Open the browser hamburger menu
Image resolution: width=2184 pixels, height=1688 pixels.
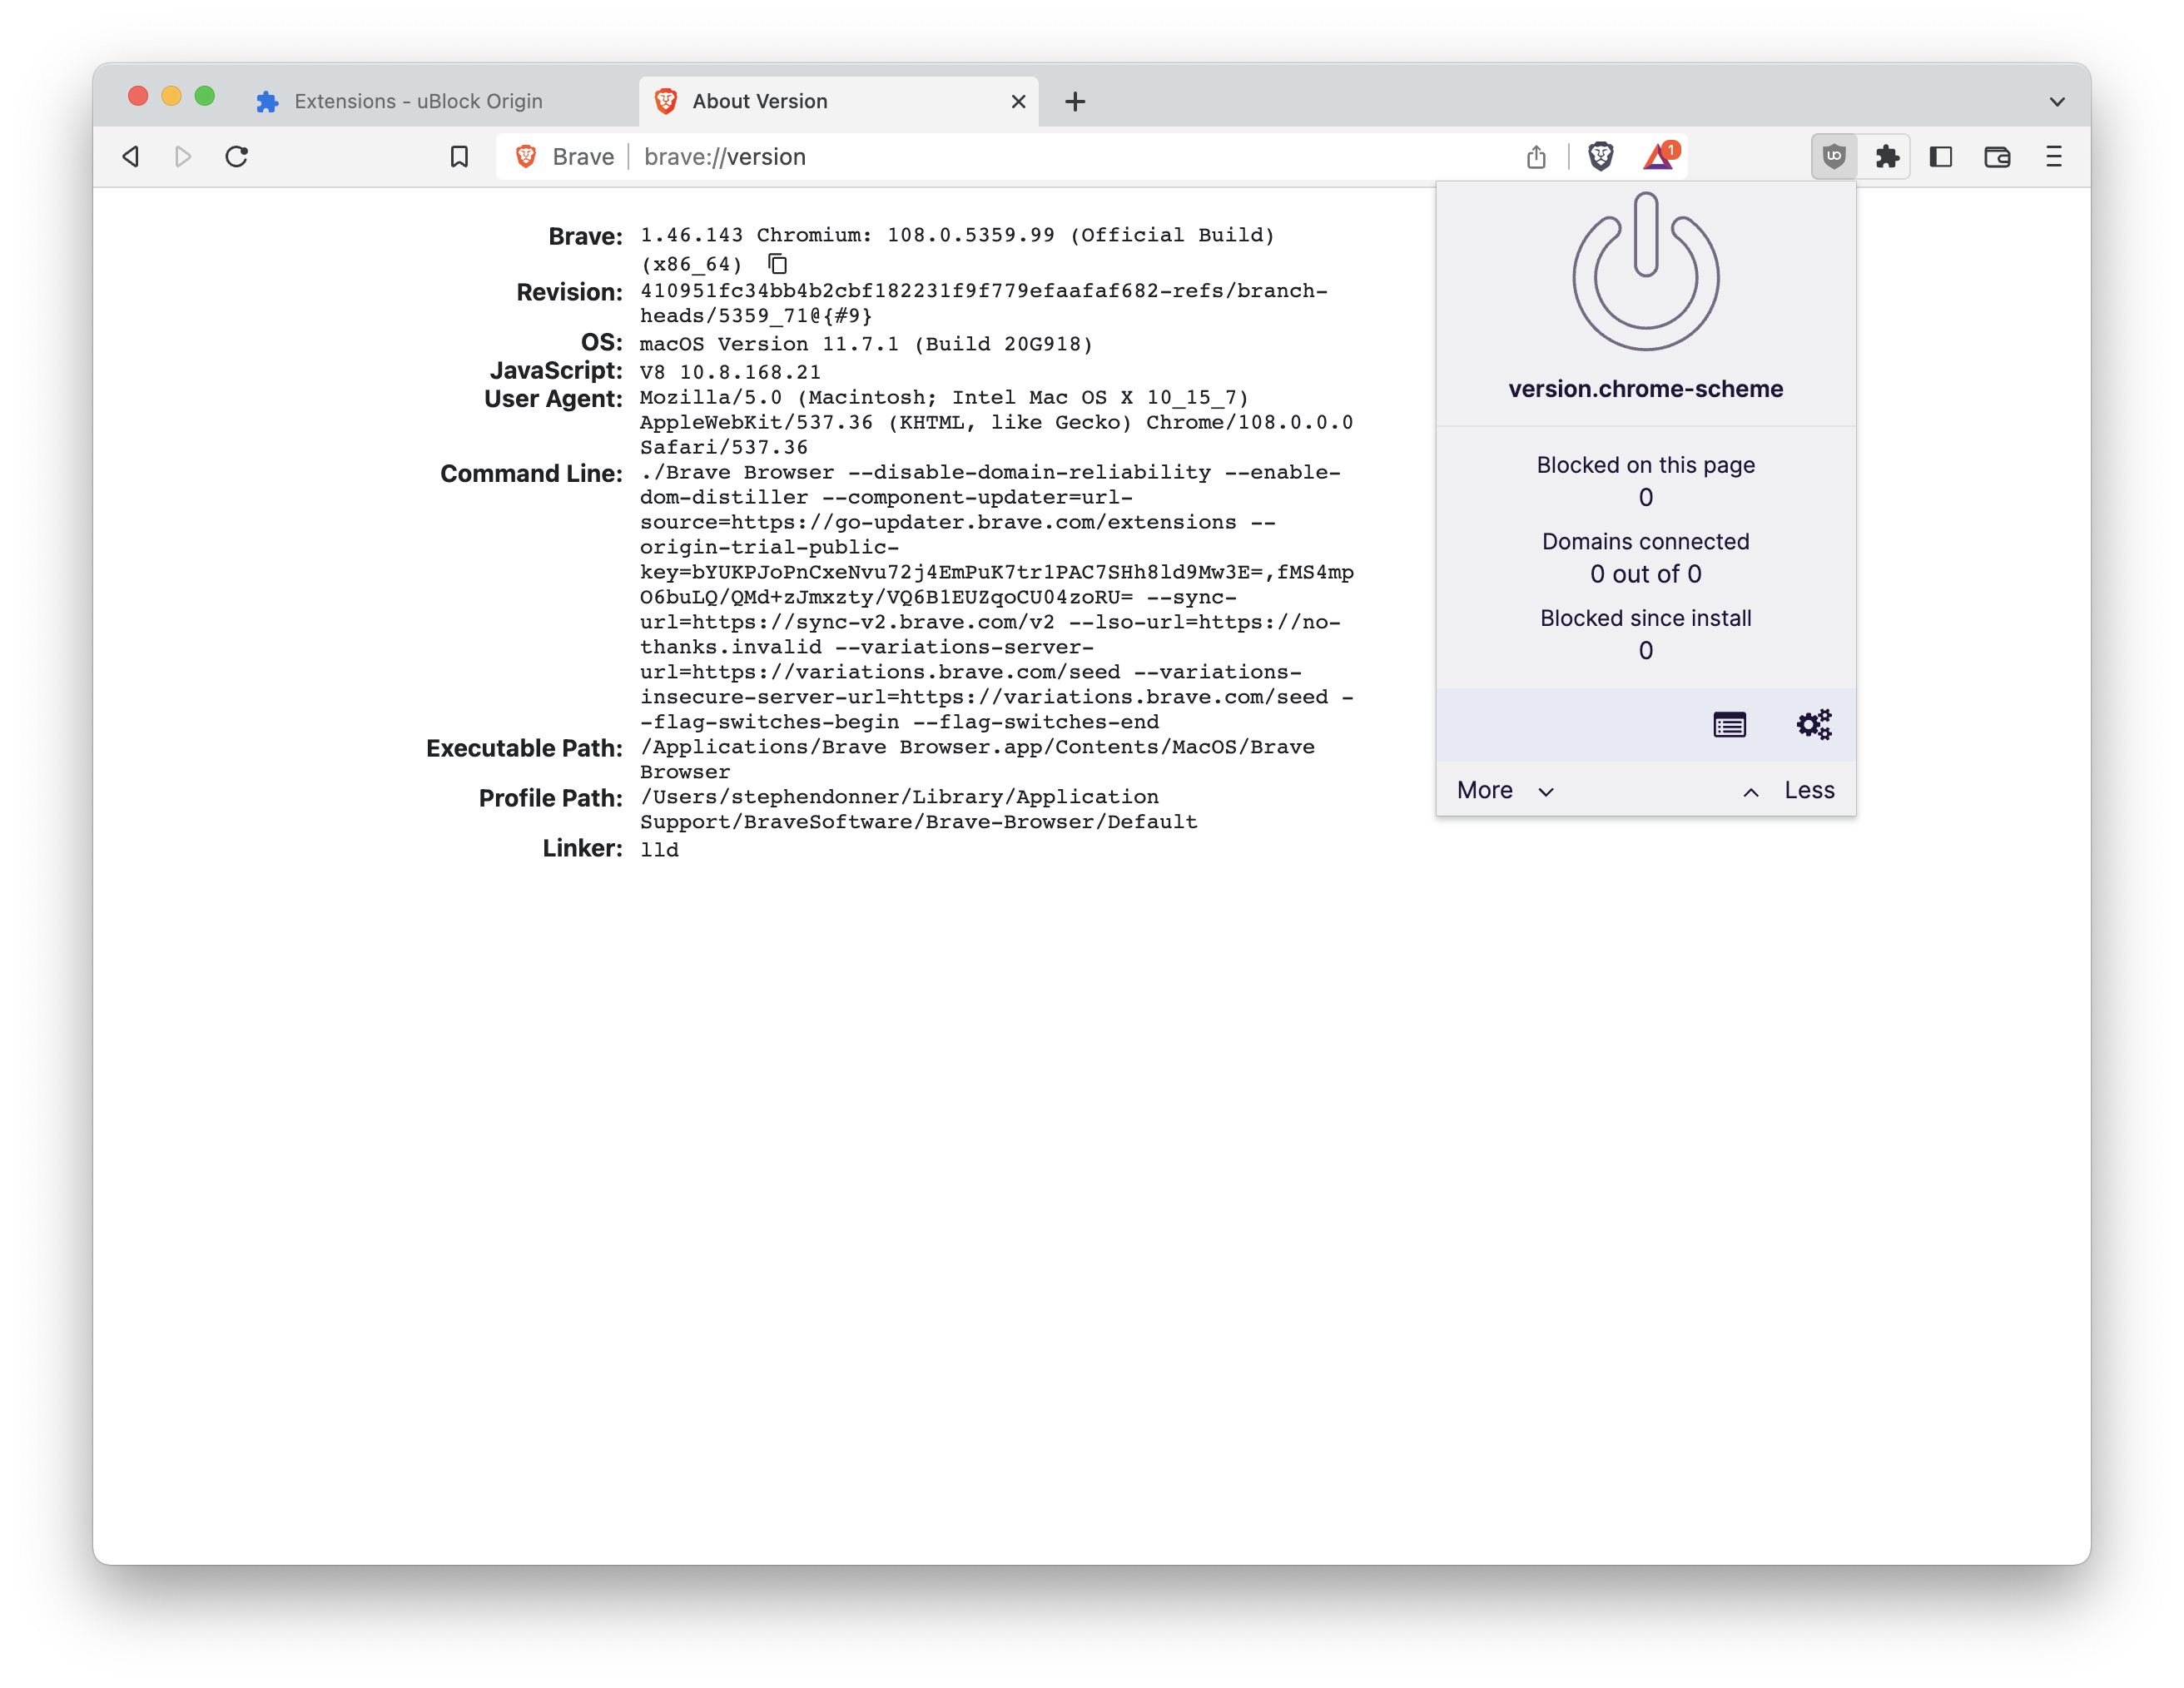2054,156
